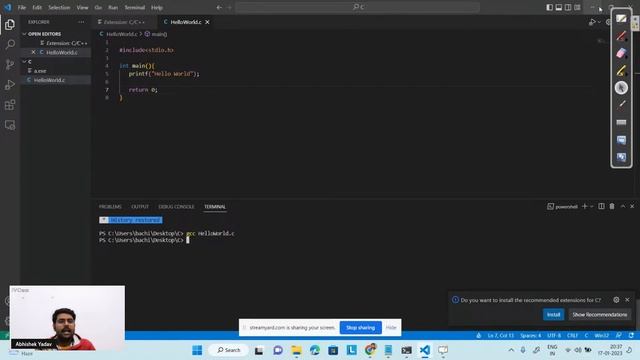Open the Remote Explorer view
Image resolution: width=640 pixels, height=360 pixels.
pos(10,125)
